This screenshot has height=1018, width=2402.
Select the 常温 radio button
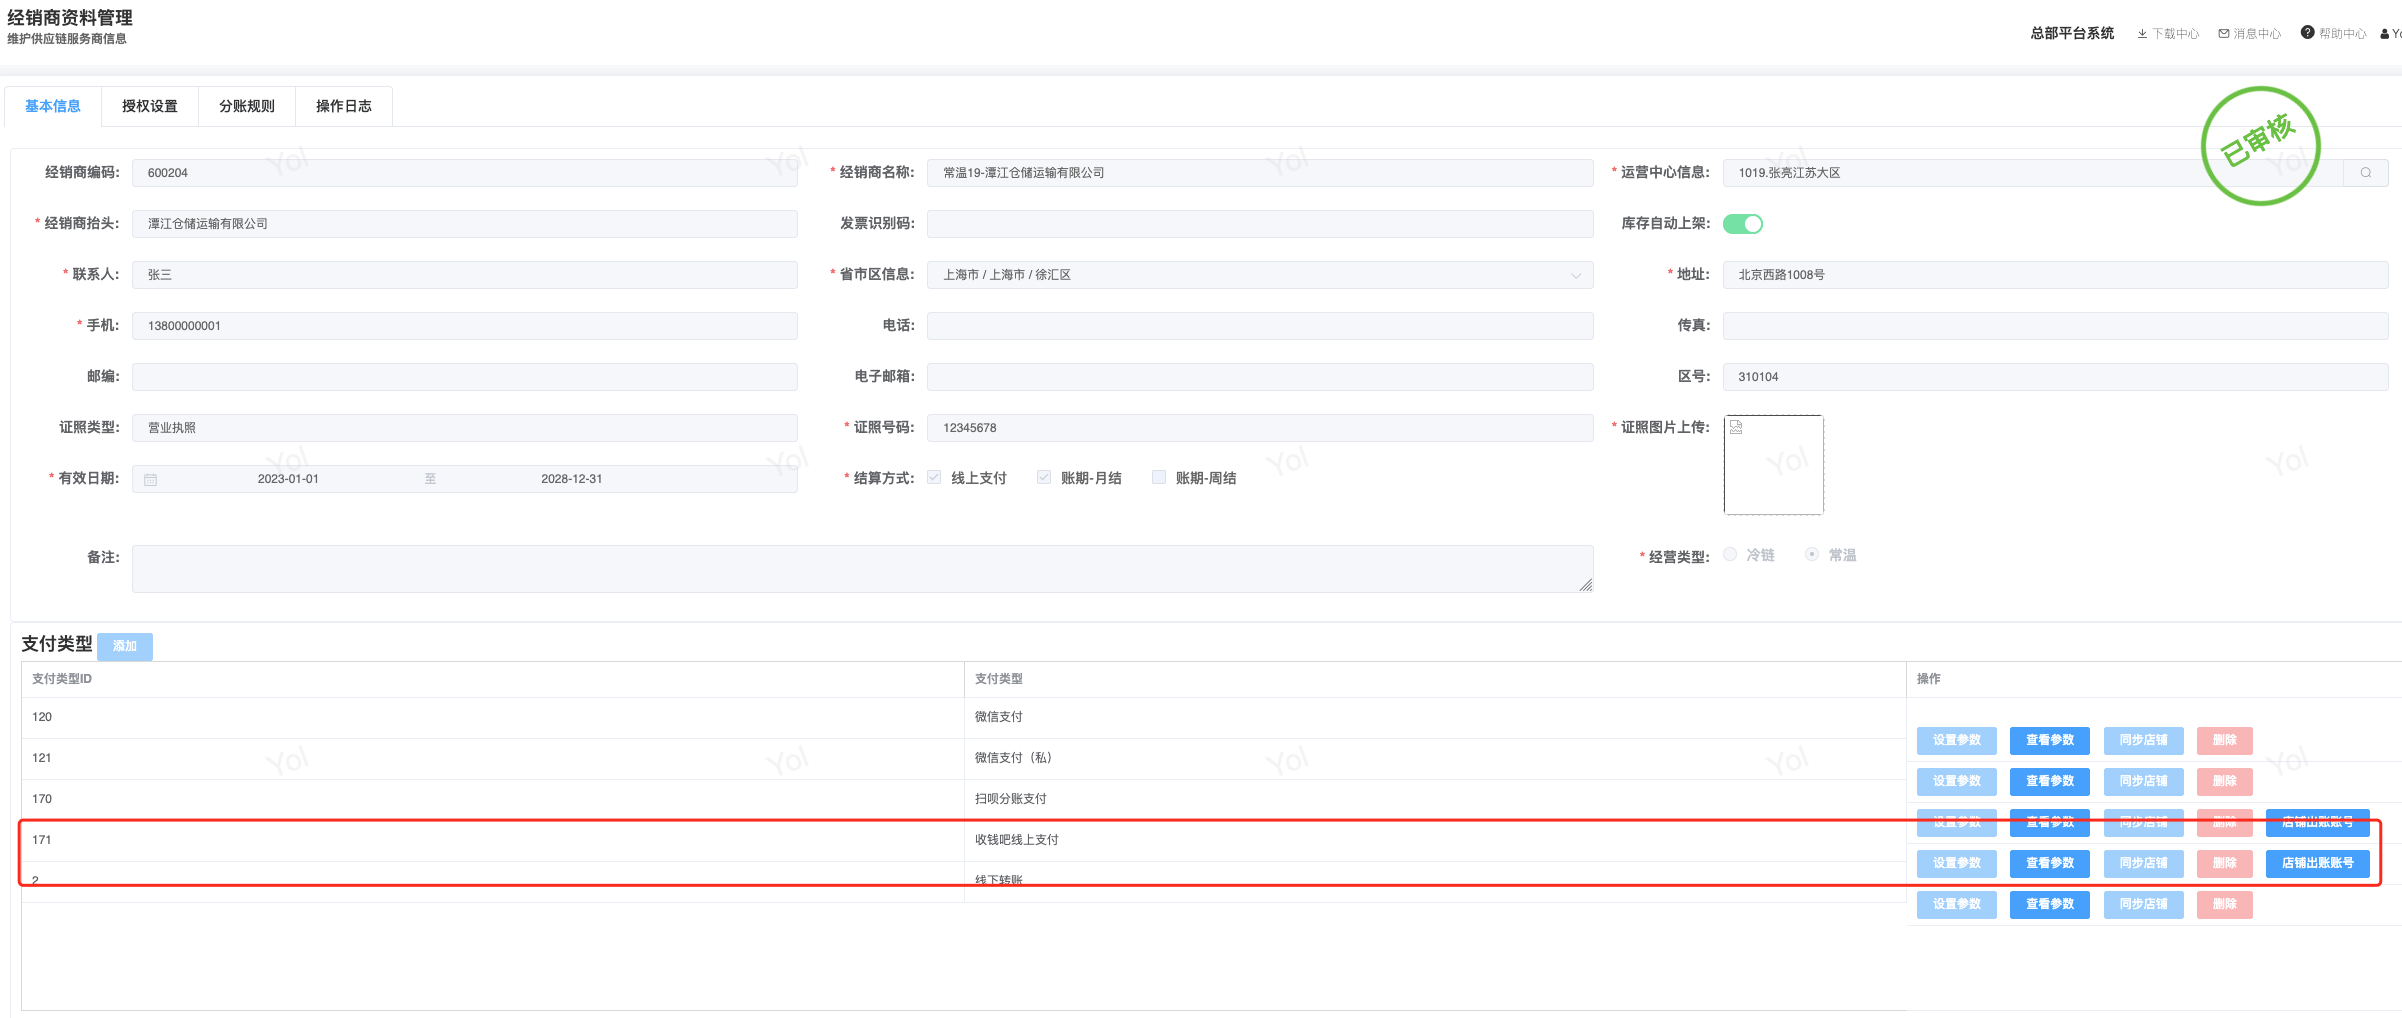pyautogui.click(x=1812, y=555)
